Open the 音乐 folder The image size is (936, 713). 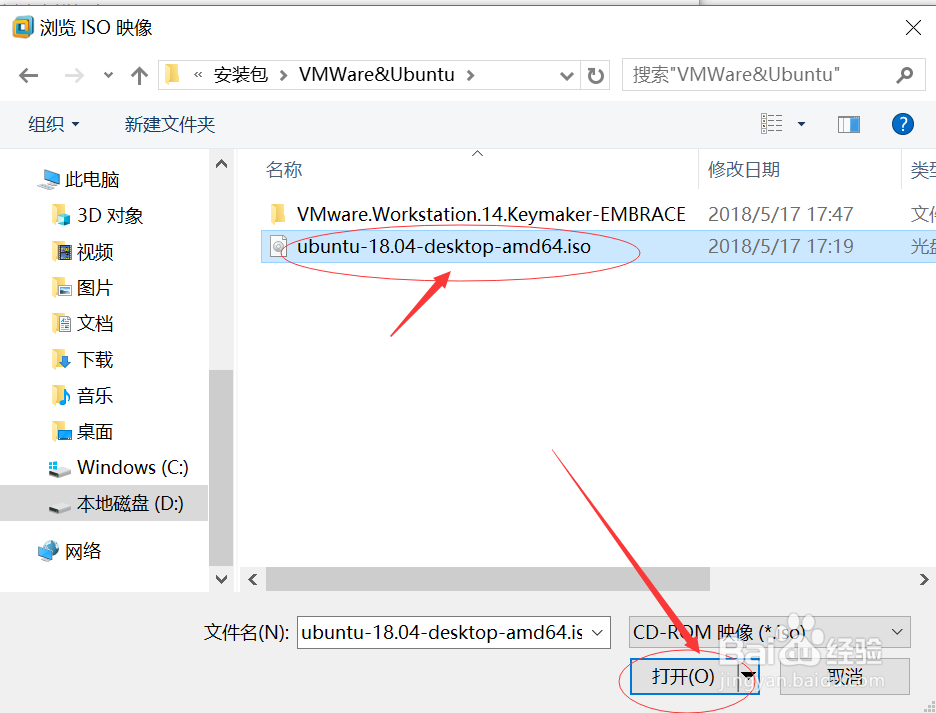click(83, 395)
